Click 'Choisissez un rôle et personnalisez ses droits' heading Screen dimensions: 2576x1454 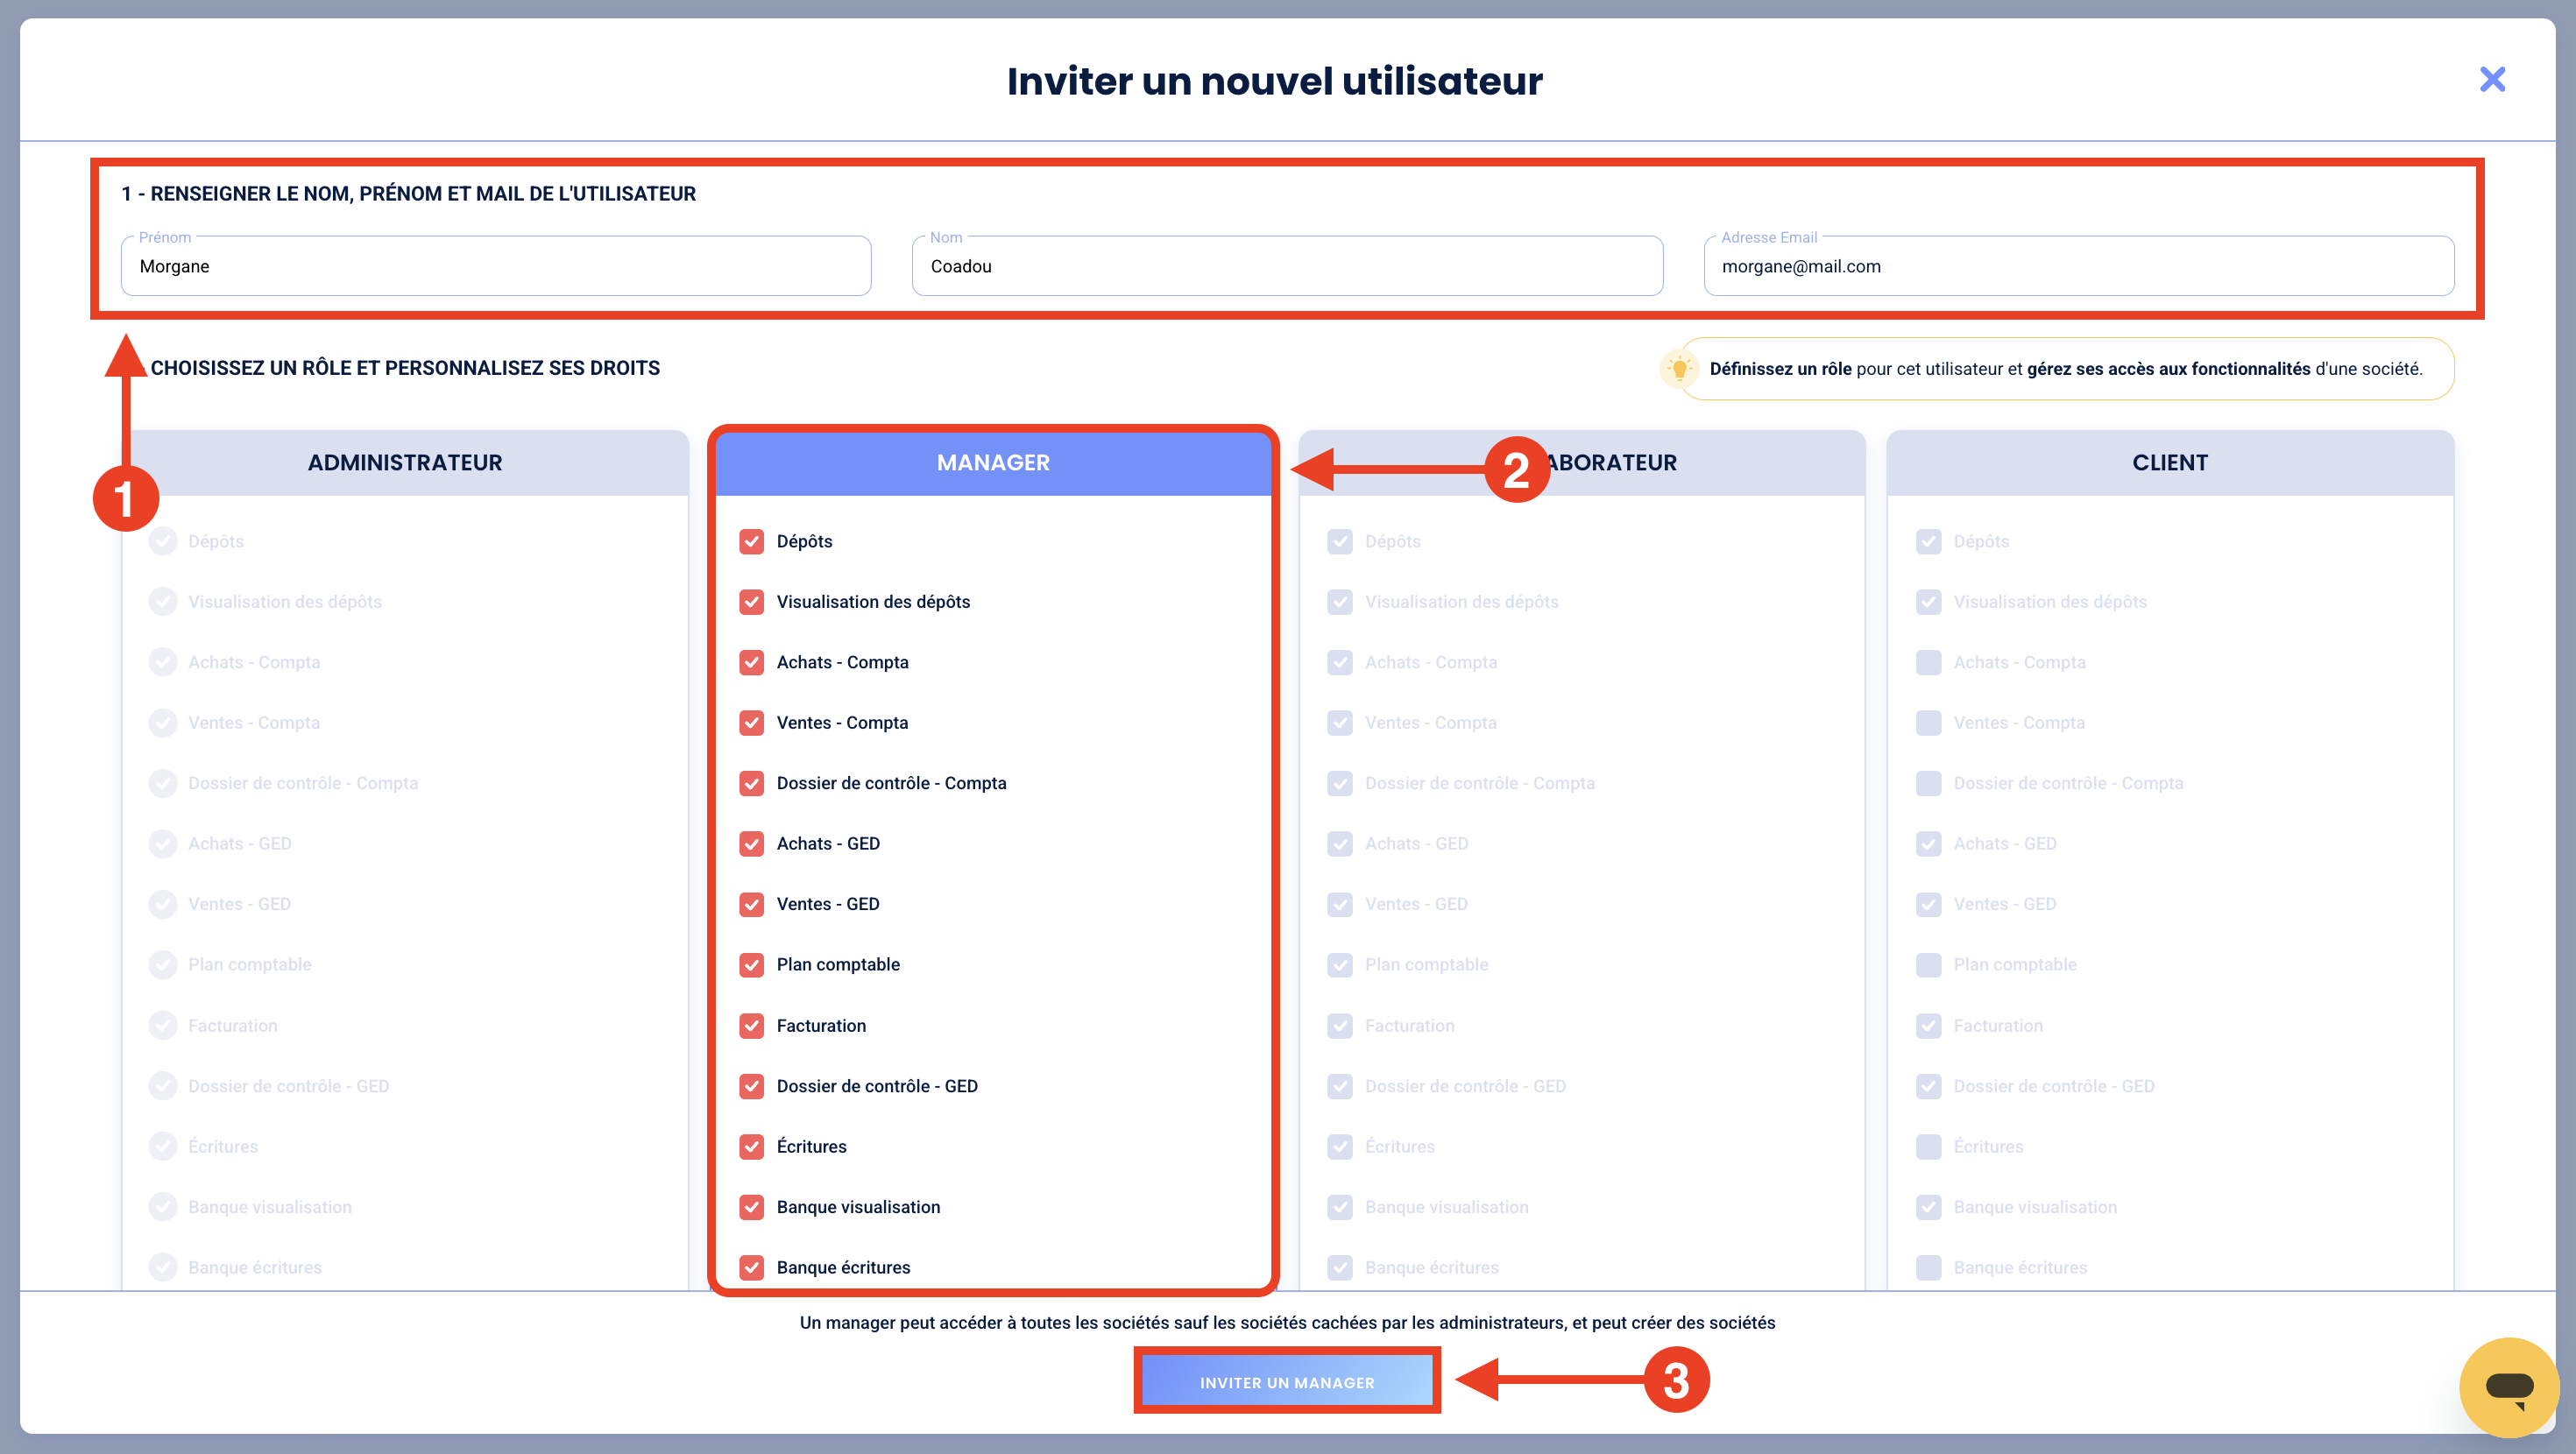(405, 368)
